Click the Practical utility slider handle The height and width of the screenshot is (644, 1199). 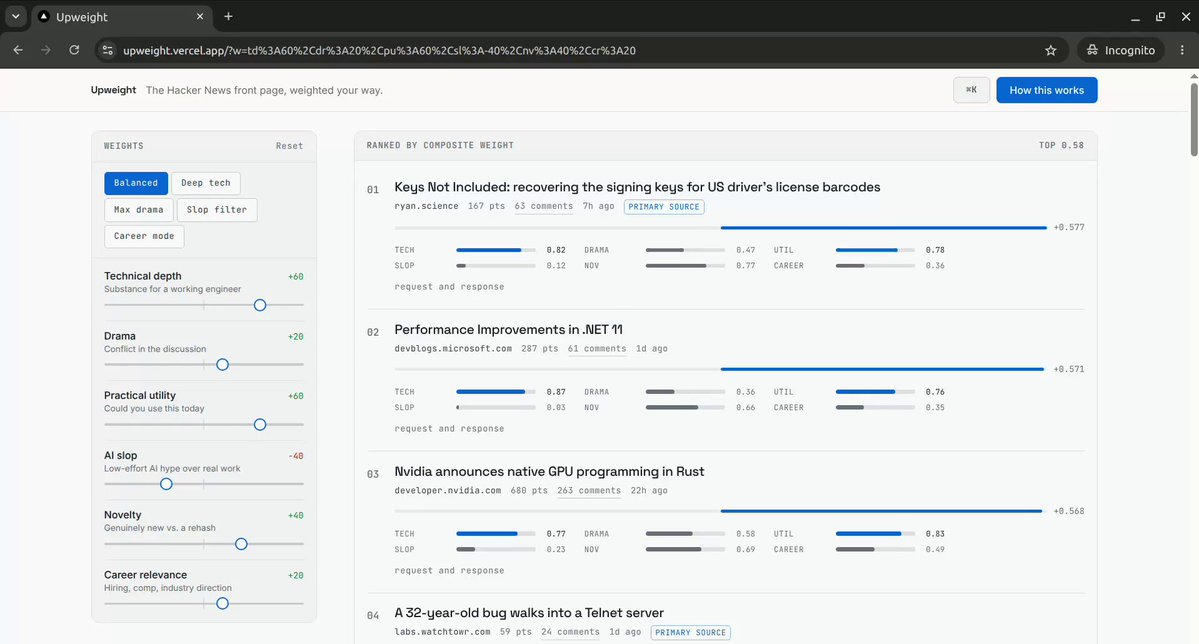click(x=260, y=424)
